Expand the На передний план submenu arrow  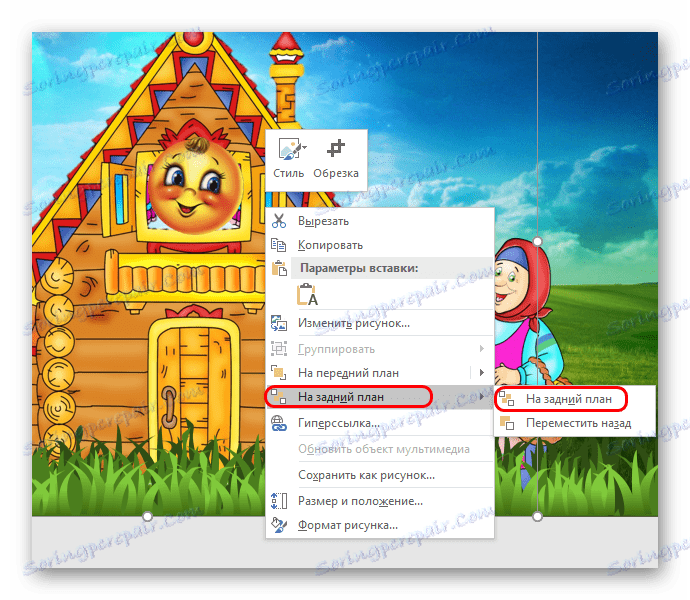(x=482, y=373)
